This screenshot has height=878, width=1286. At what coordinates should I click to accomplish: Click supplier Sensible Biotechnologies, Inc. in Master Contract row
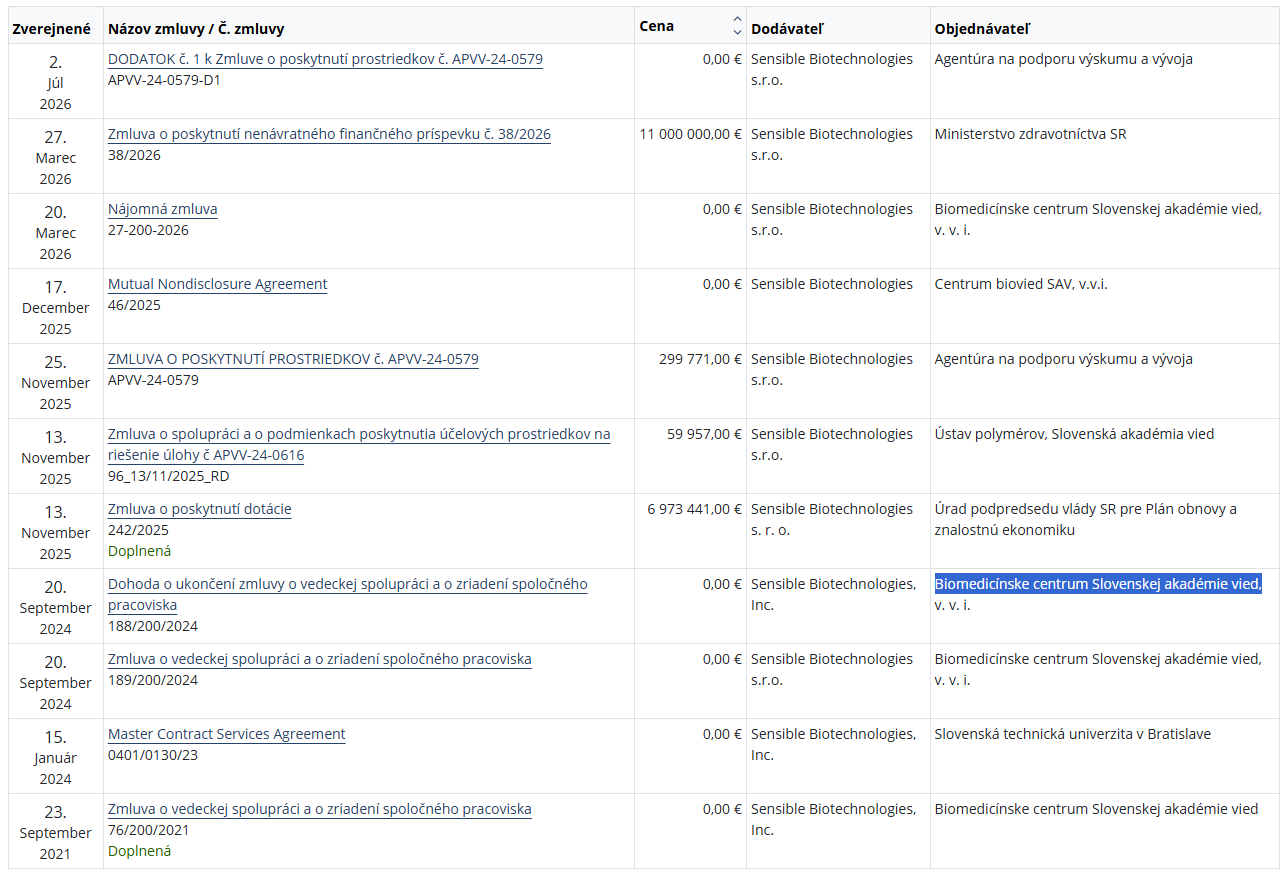pos(834,744)
